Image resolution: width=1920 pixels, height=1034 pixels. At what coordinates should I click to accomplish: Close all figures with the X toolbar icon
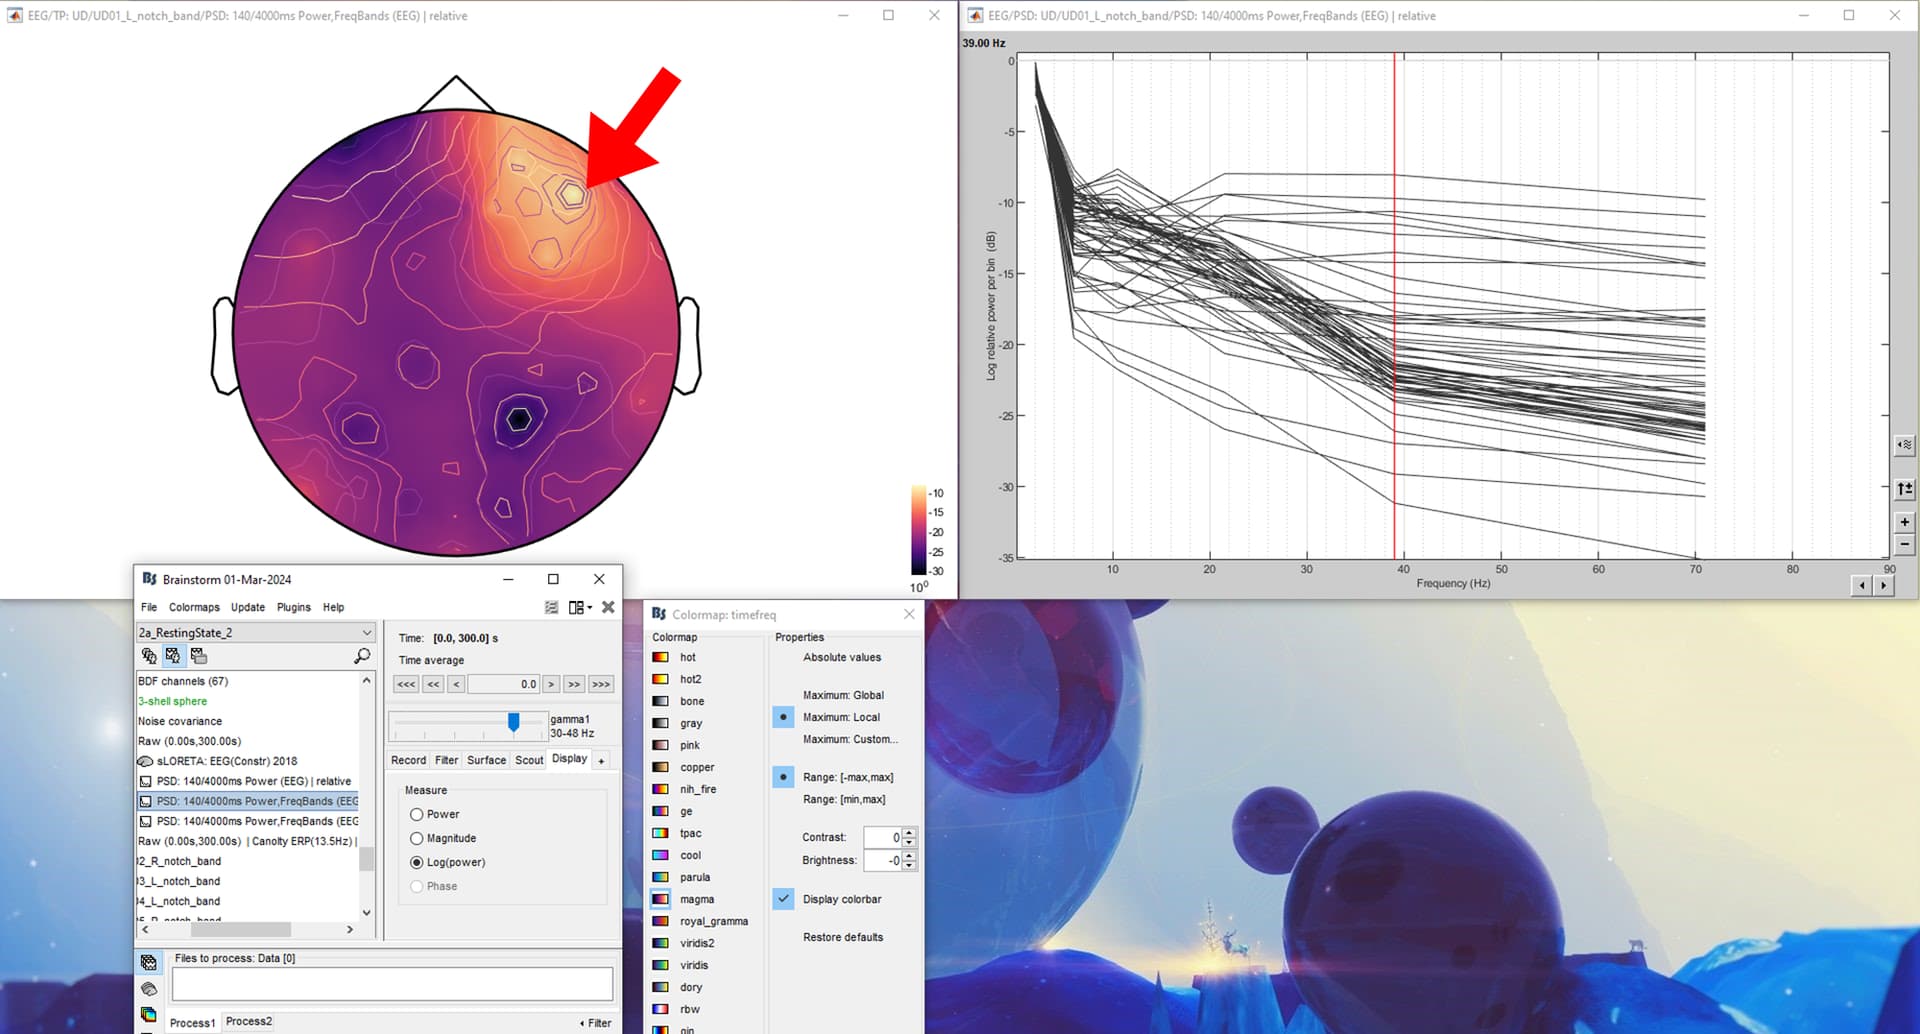pyautogui.click(x=608, y=607)
